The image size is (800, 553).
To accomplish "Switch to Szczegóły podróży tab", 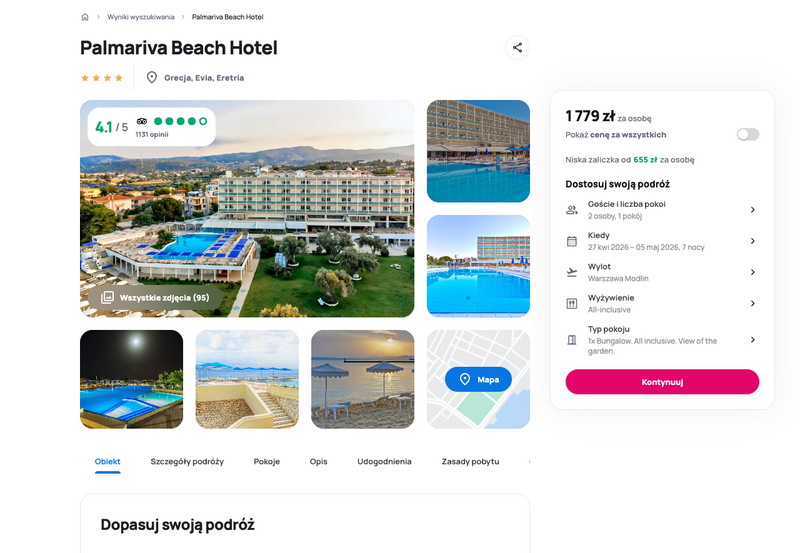I will pyautogui.click(x=187, y=462).
